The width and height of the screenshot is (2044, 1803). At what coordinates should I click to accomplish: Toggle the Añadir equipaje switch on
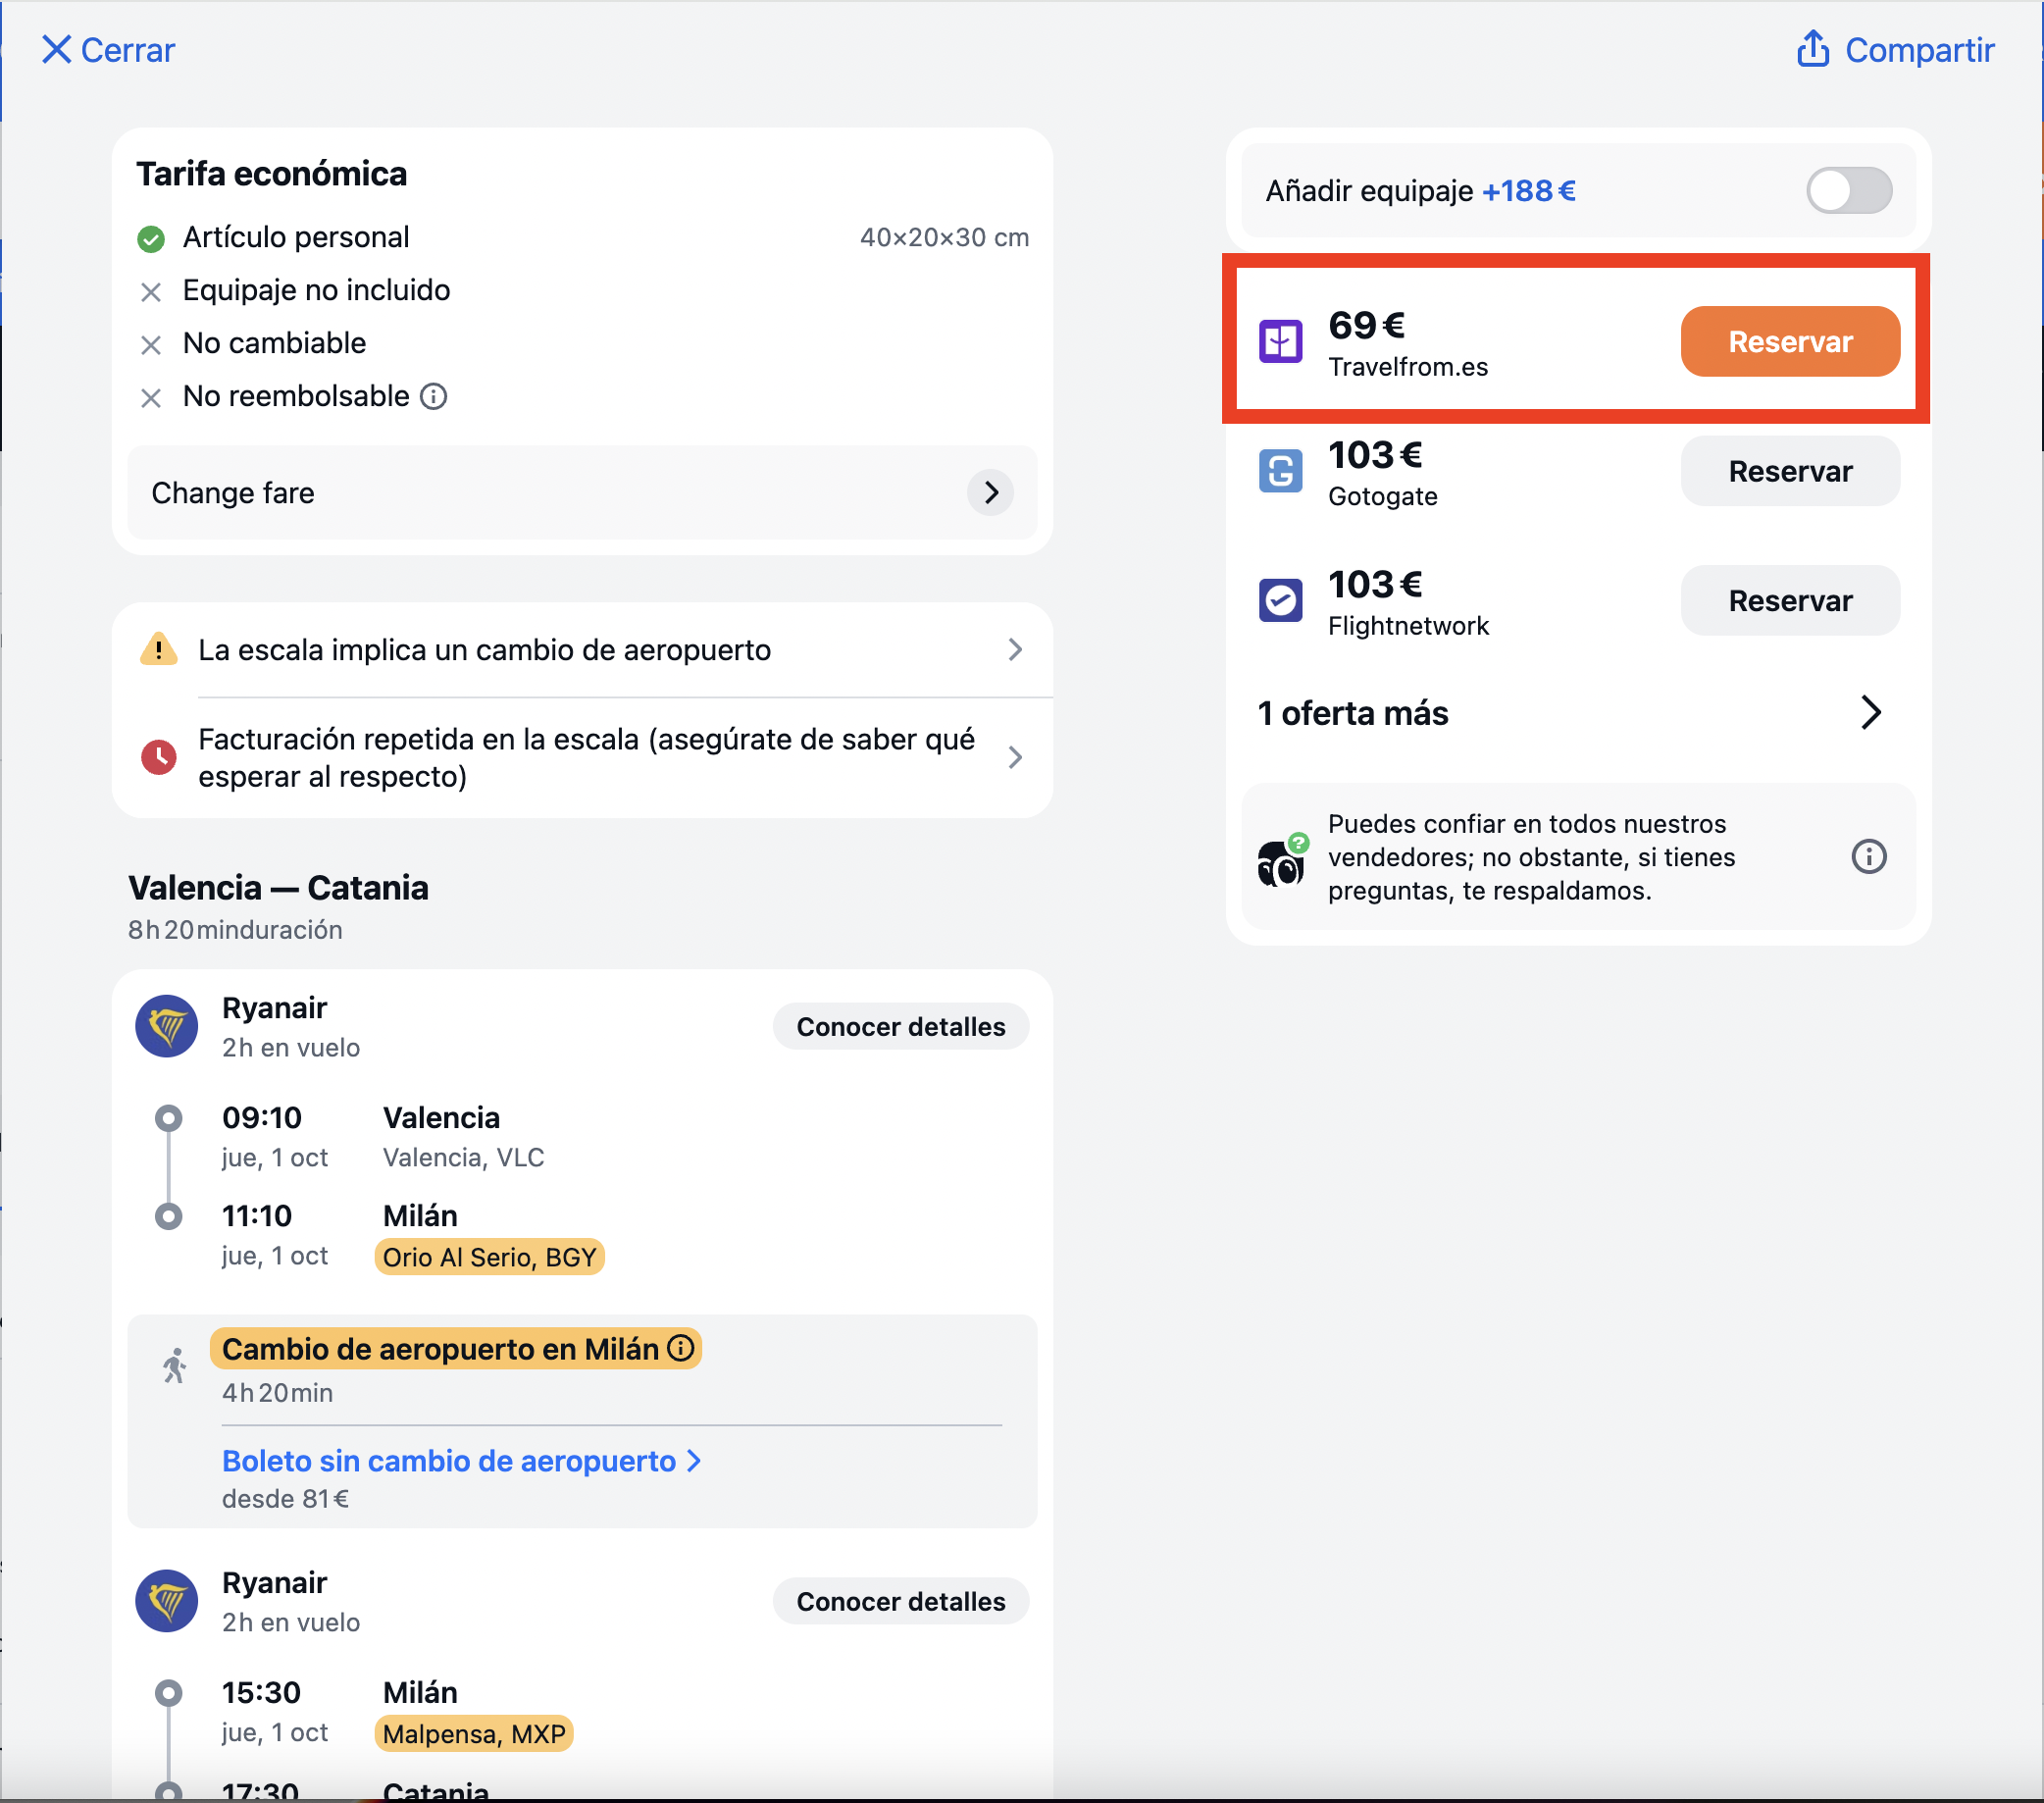pyautogui.click(x=1848, y=191)
